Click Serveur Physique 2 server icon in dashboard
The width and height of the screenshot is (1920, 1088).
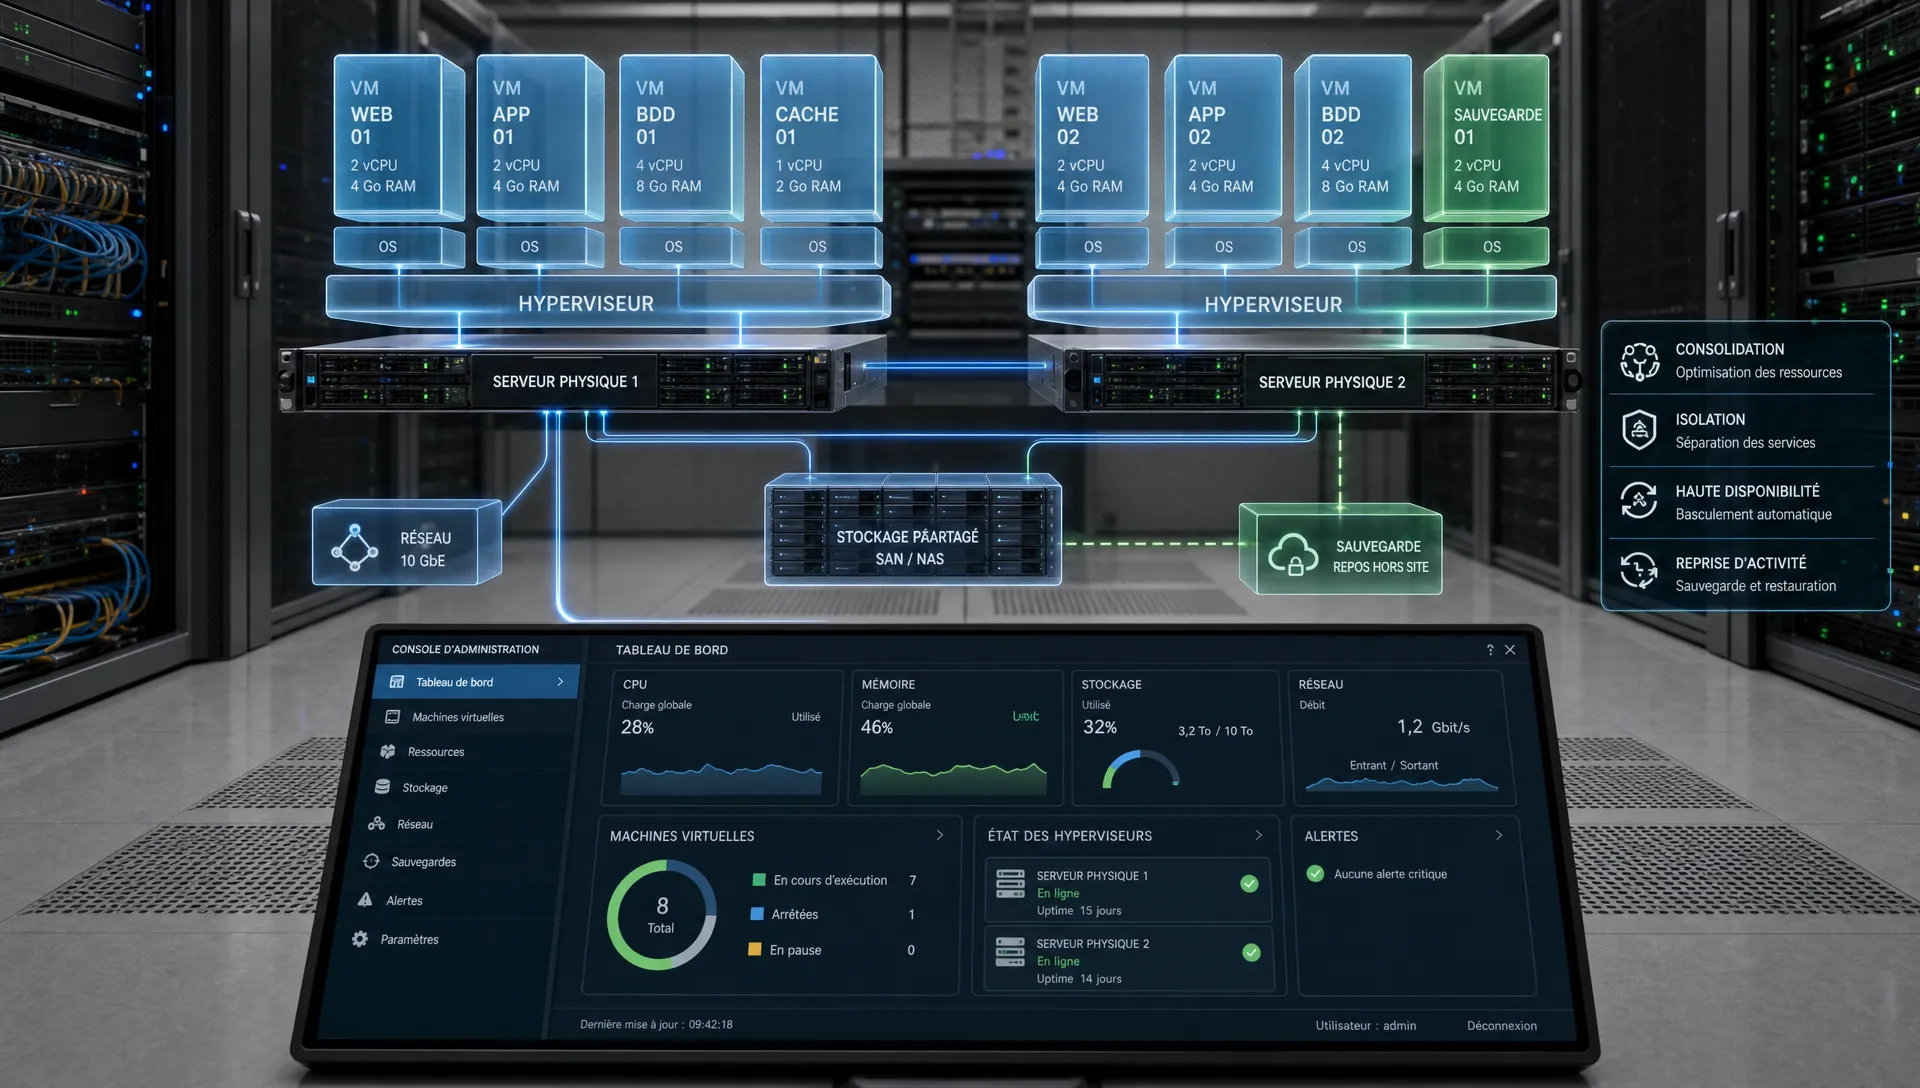coord(1010,952)
